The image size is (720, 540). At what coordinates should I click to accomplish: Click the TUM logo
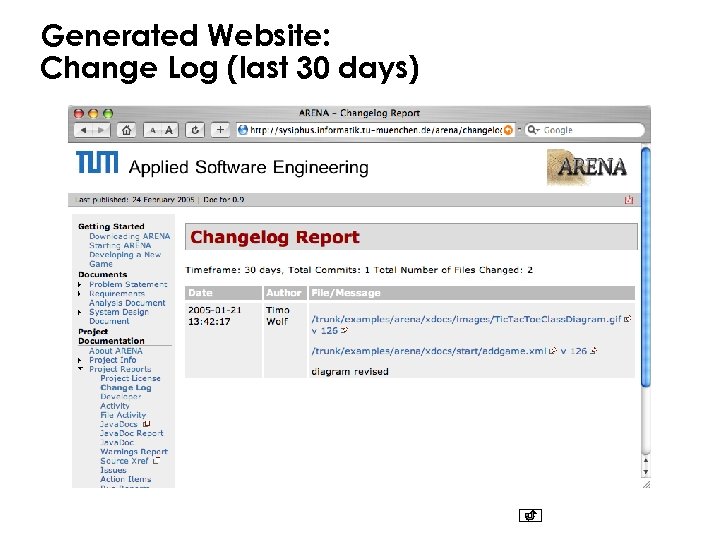[x=100, y=165]
